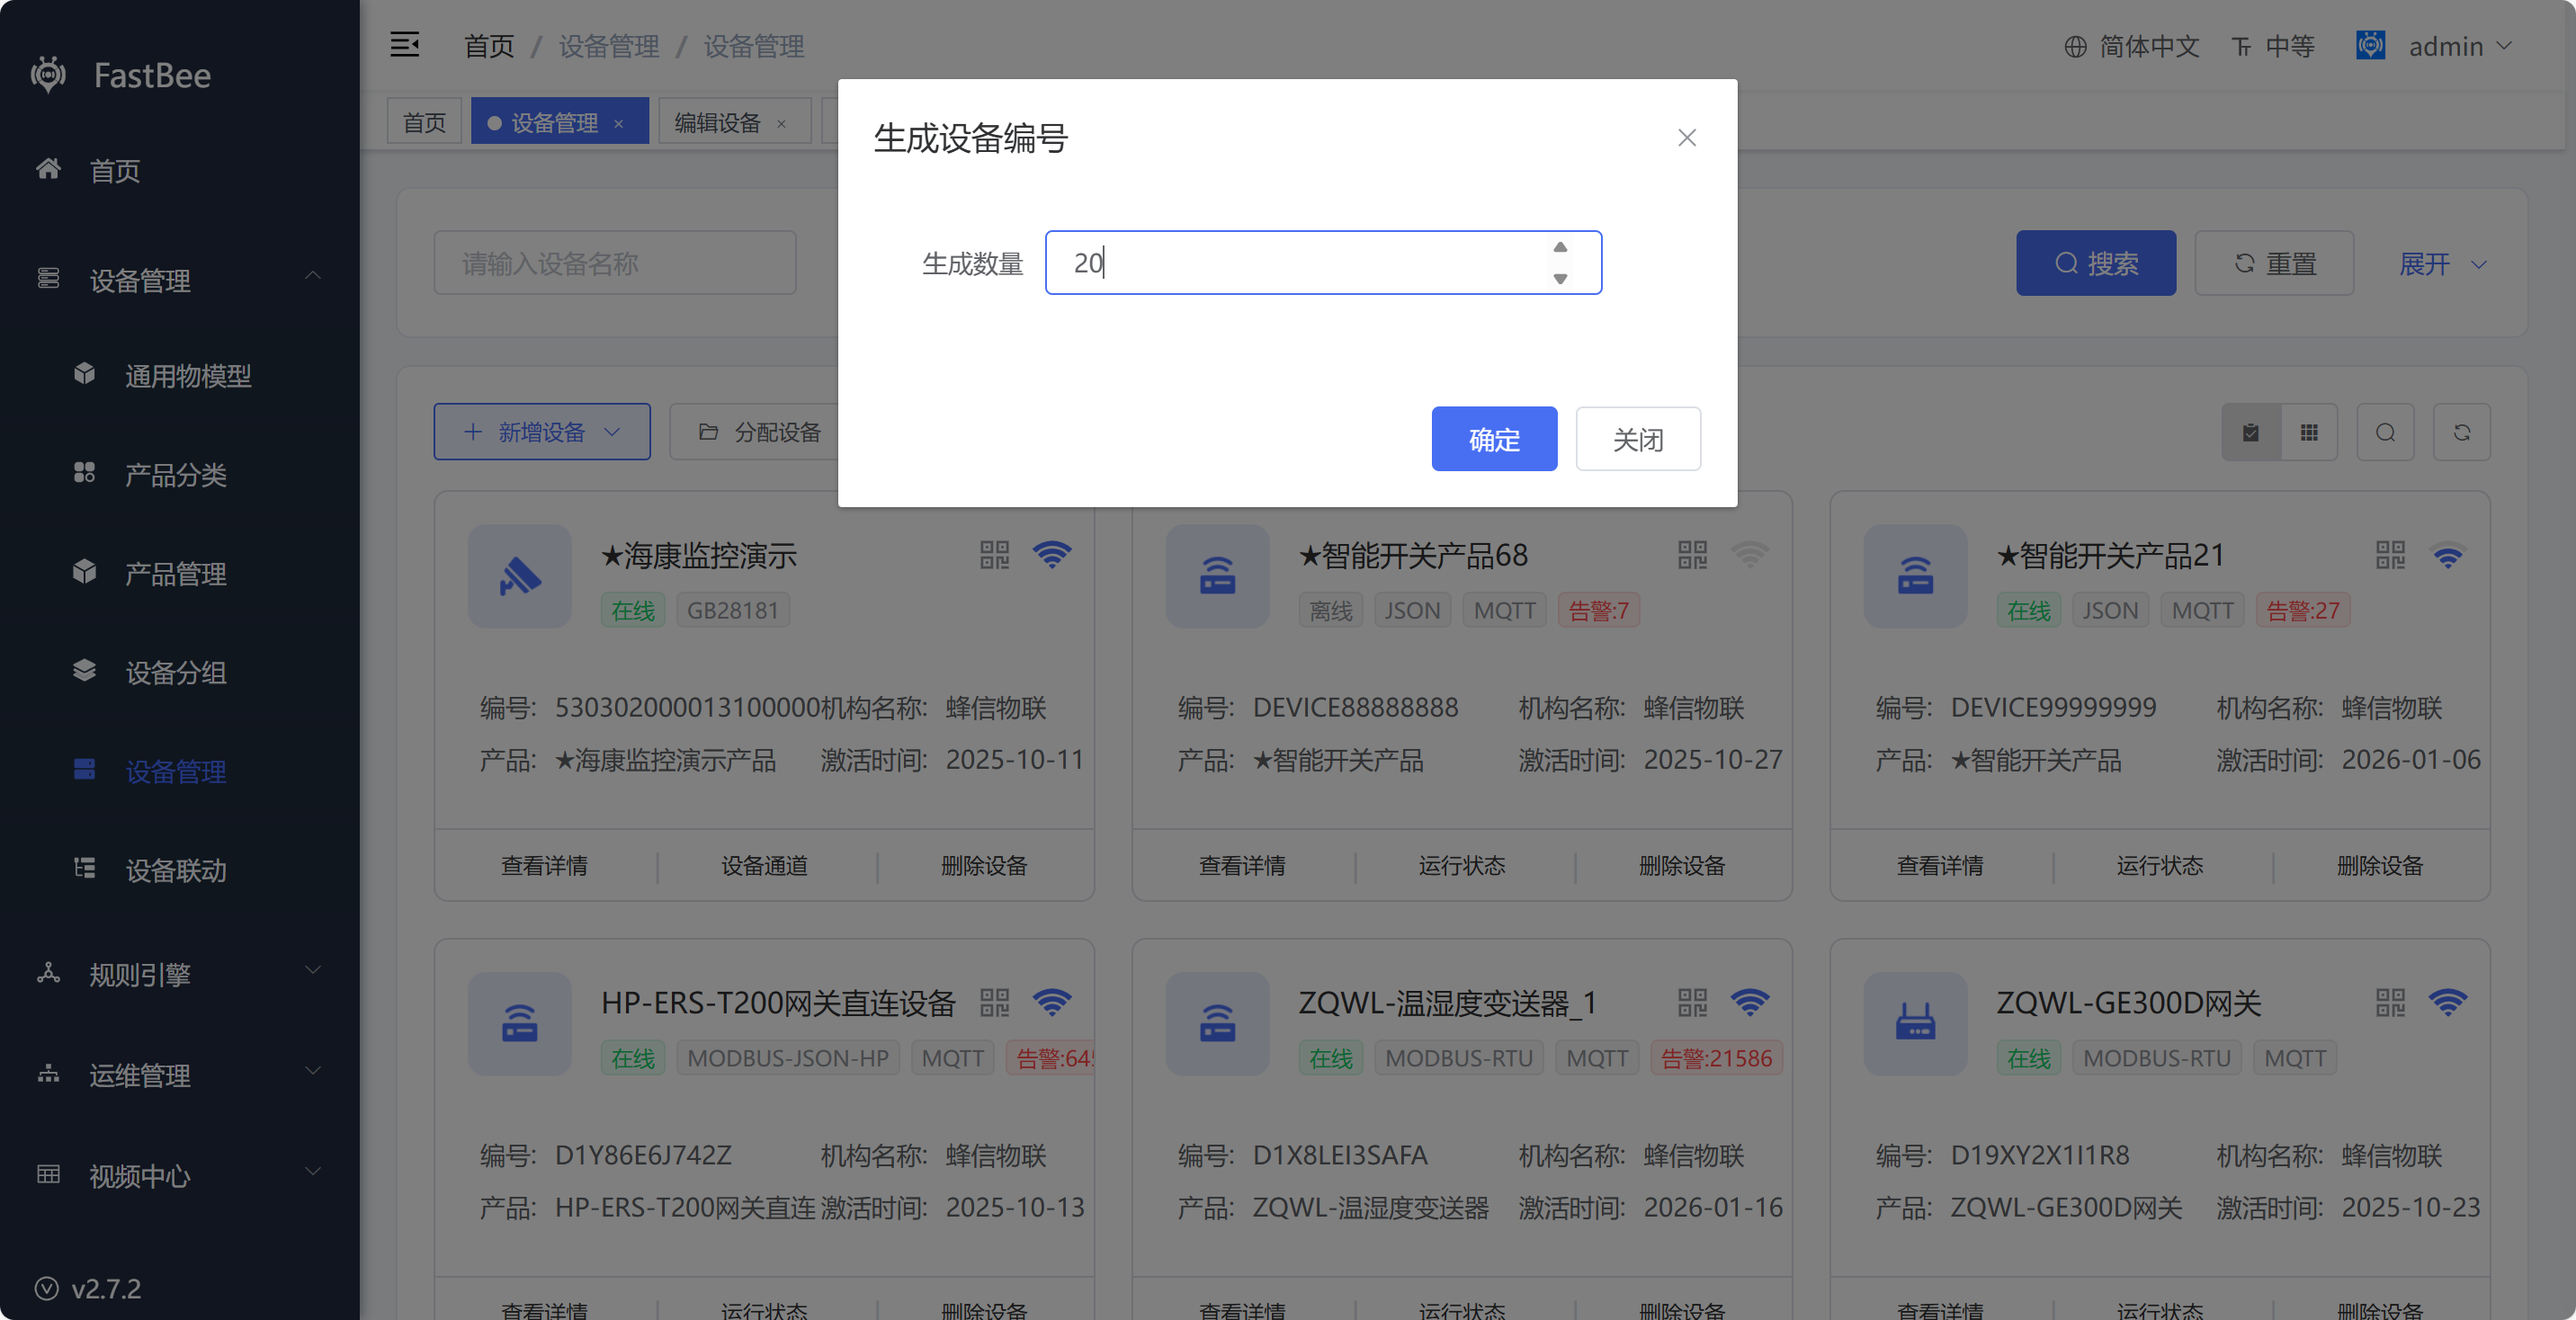The image size is (2576, 1320).
Task: Click the circular search toggle icon in toolbar
Action: pos(2385,432)
